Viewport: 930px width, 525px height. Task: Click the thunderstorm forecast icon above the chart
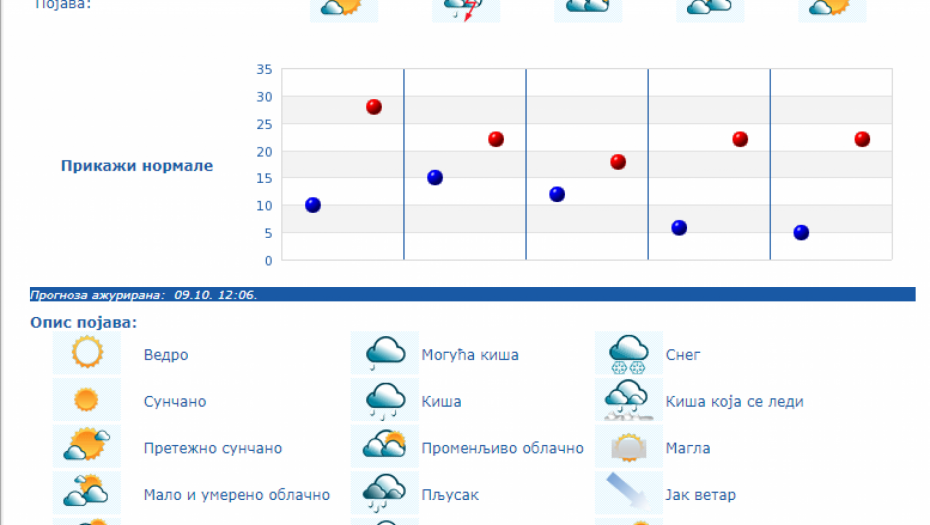pyautogui.click(x=466, y=9)
